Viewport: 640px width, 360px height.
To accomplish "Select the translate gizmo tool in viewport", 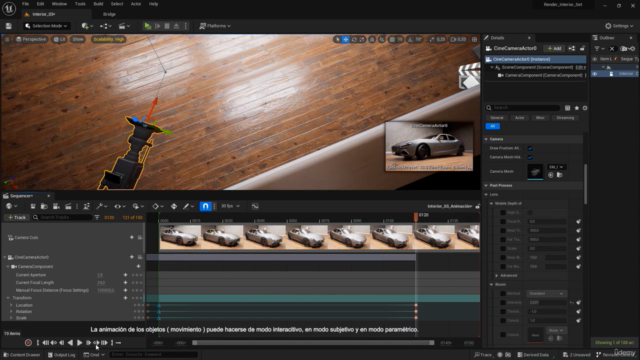I will (346, 39).
